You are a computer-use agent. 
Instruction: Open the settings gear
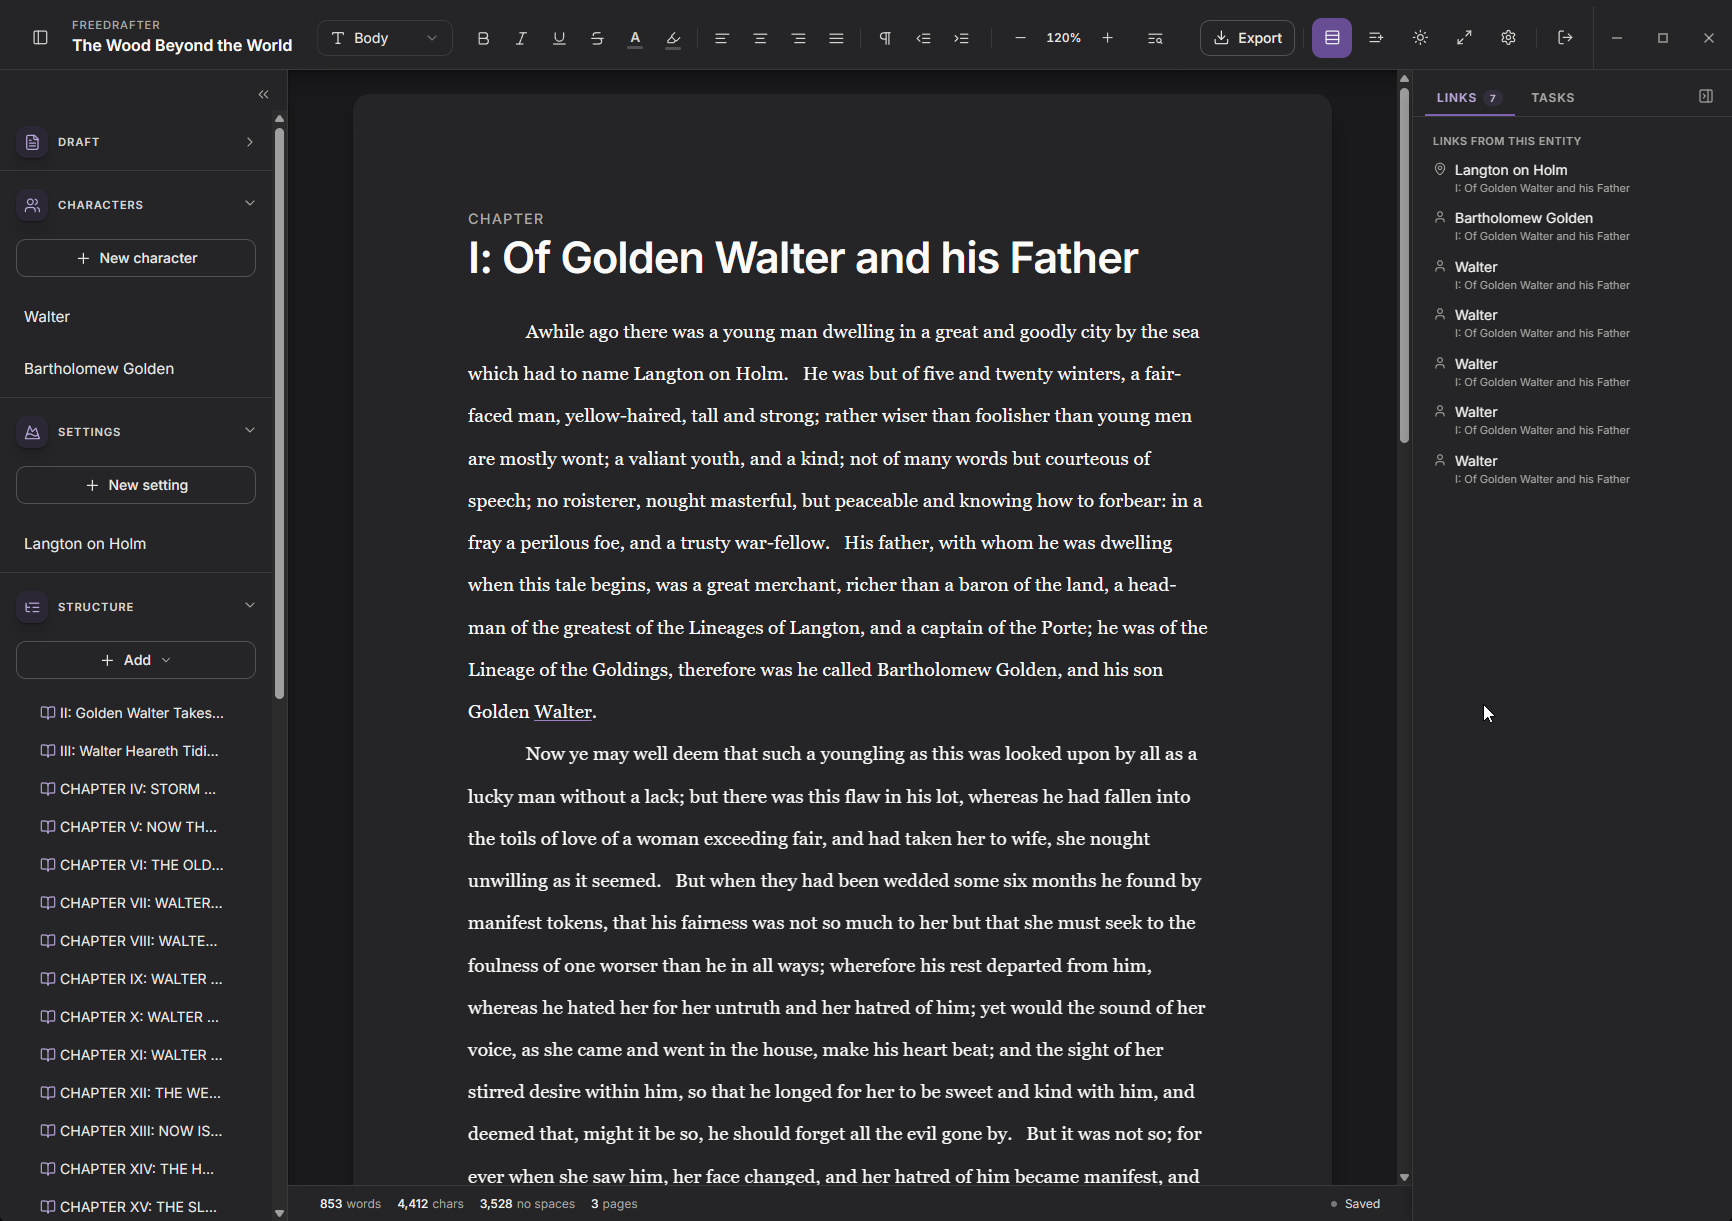tap(1508, 38)
